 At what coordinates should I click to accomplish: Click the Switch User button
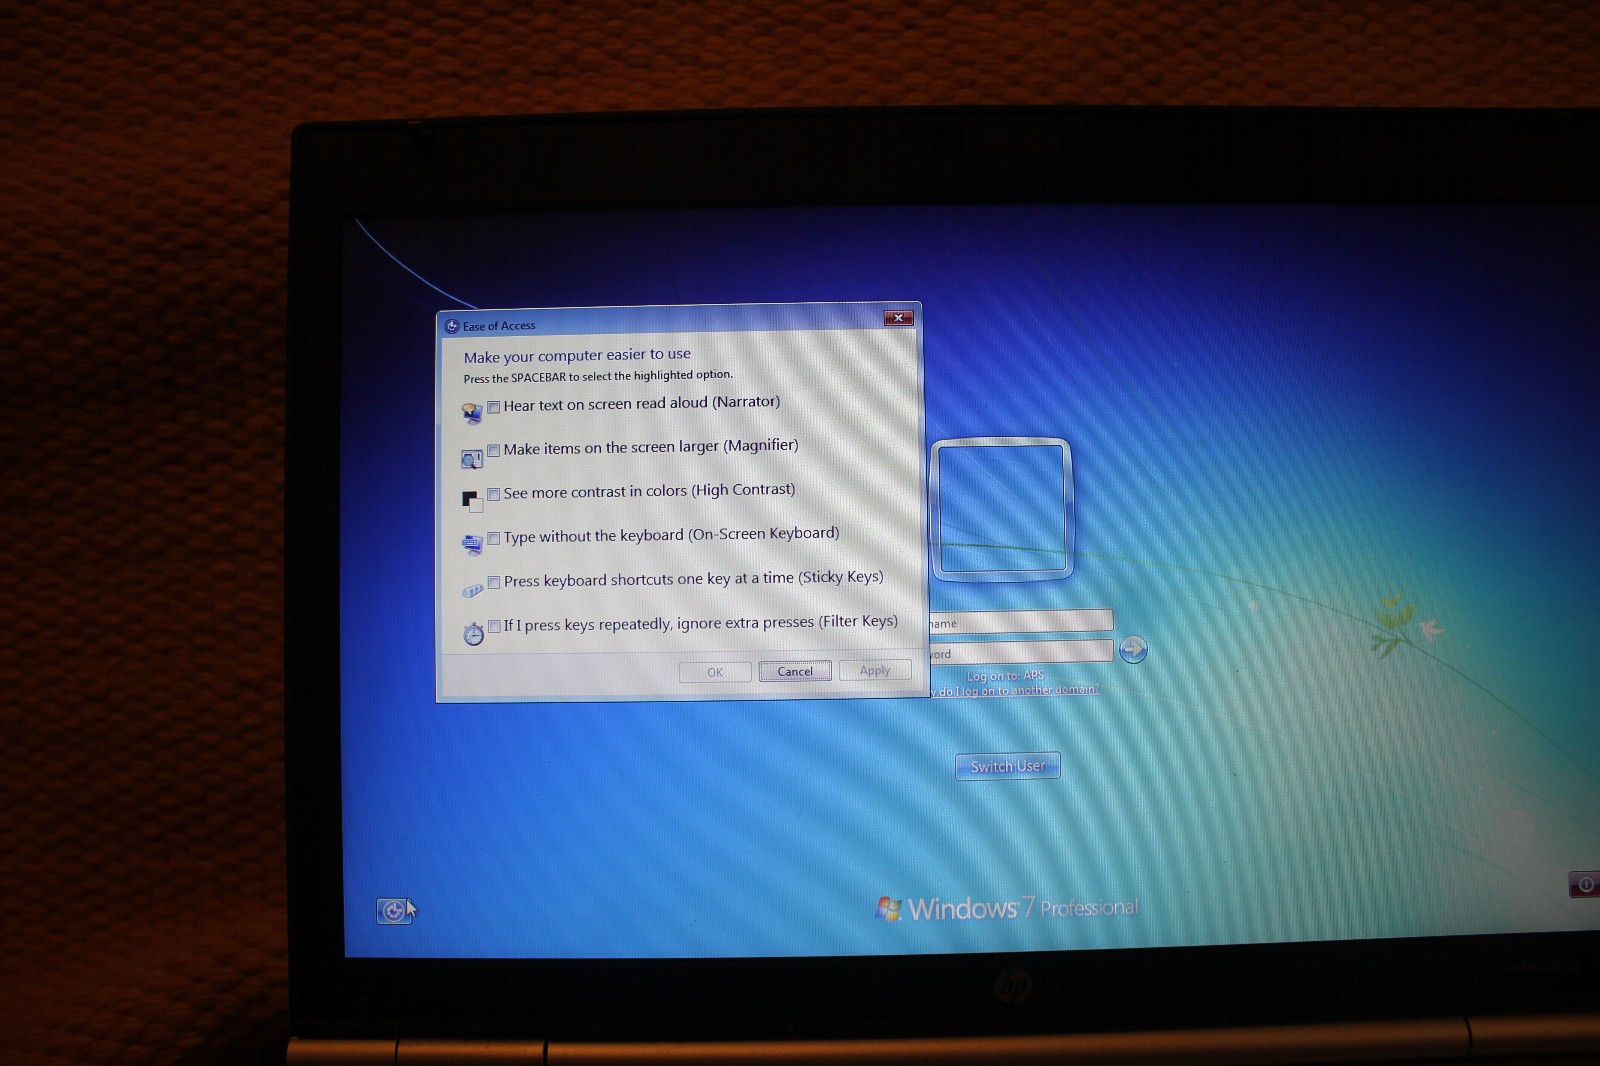click(1008, 766)
